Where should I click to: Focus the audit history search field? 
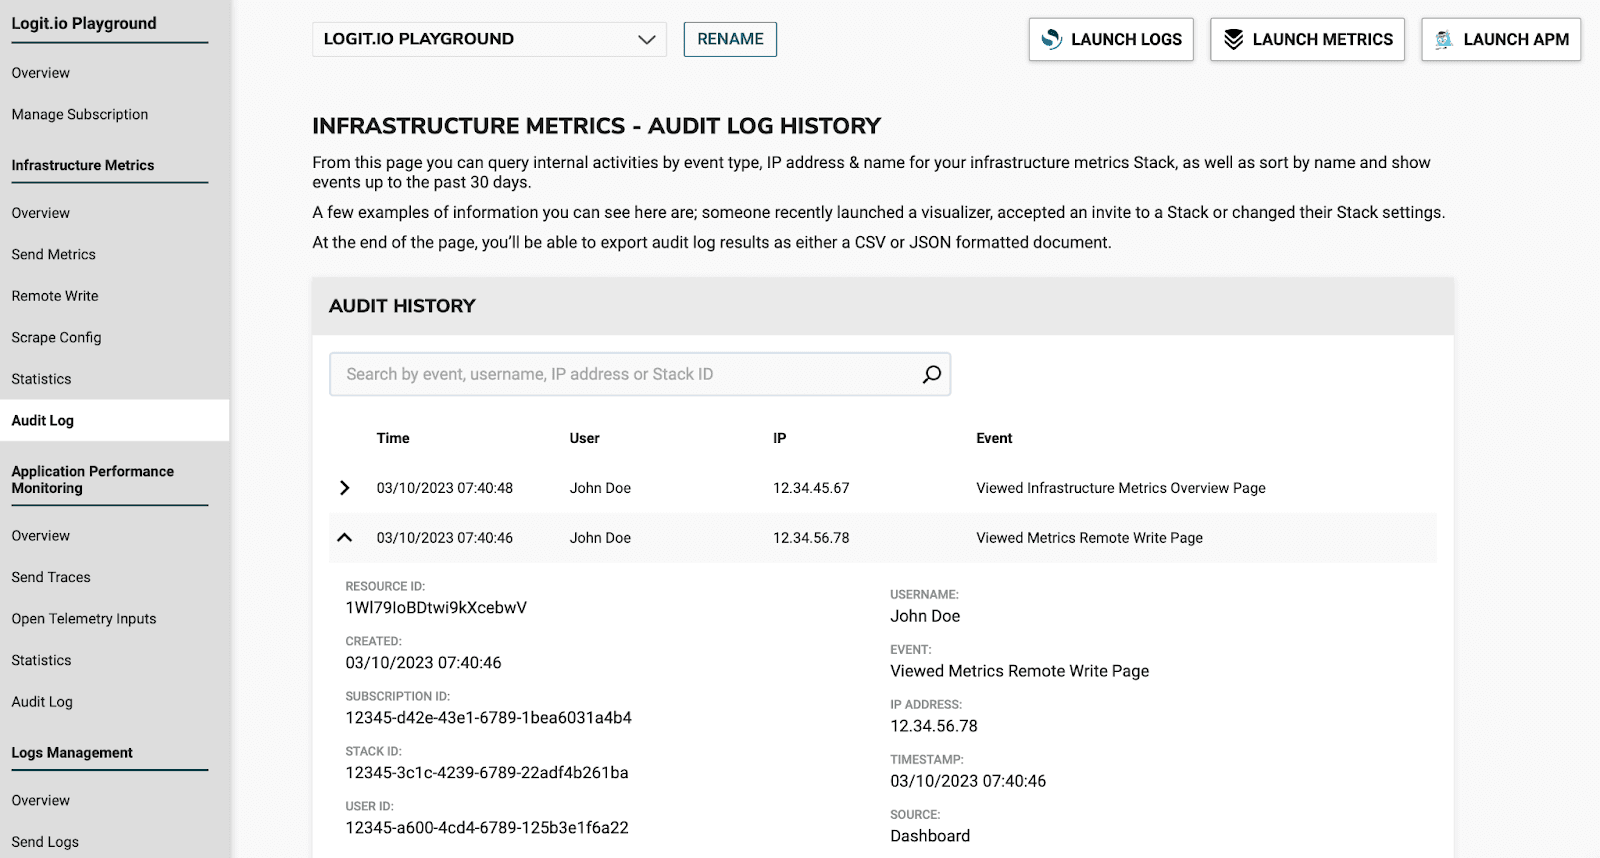coord(640,374)
